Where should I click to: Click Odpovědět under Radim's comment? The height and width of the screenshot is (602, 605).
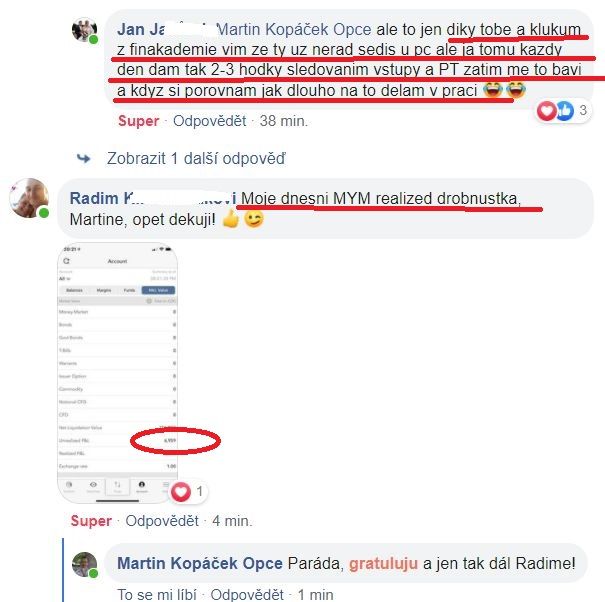click(x=162, y=521)
